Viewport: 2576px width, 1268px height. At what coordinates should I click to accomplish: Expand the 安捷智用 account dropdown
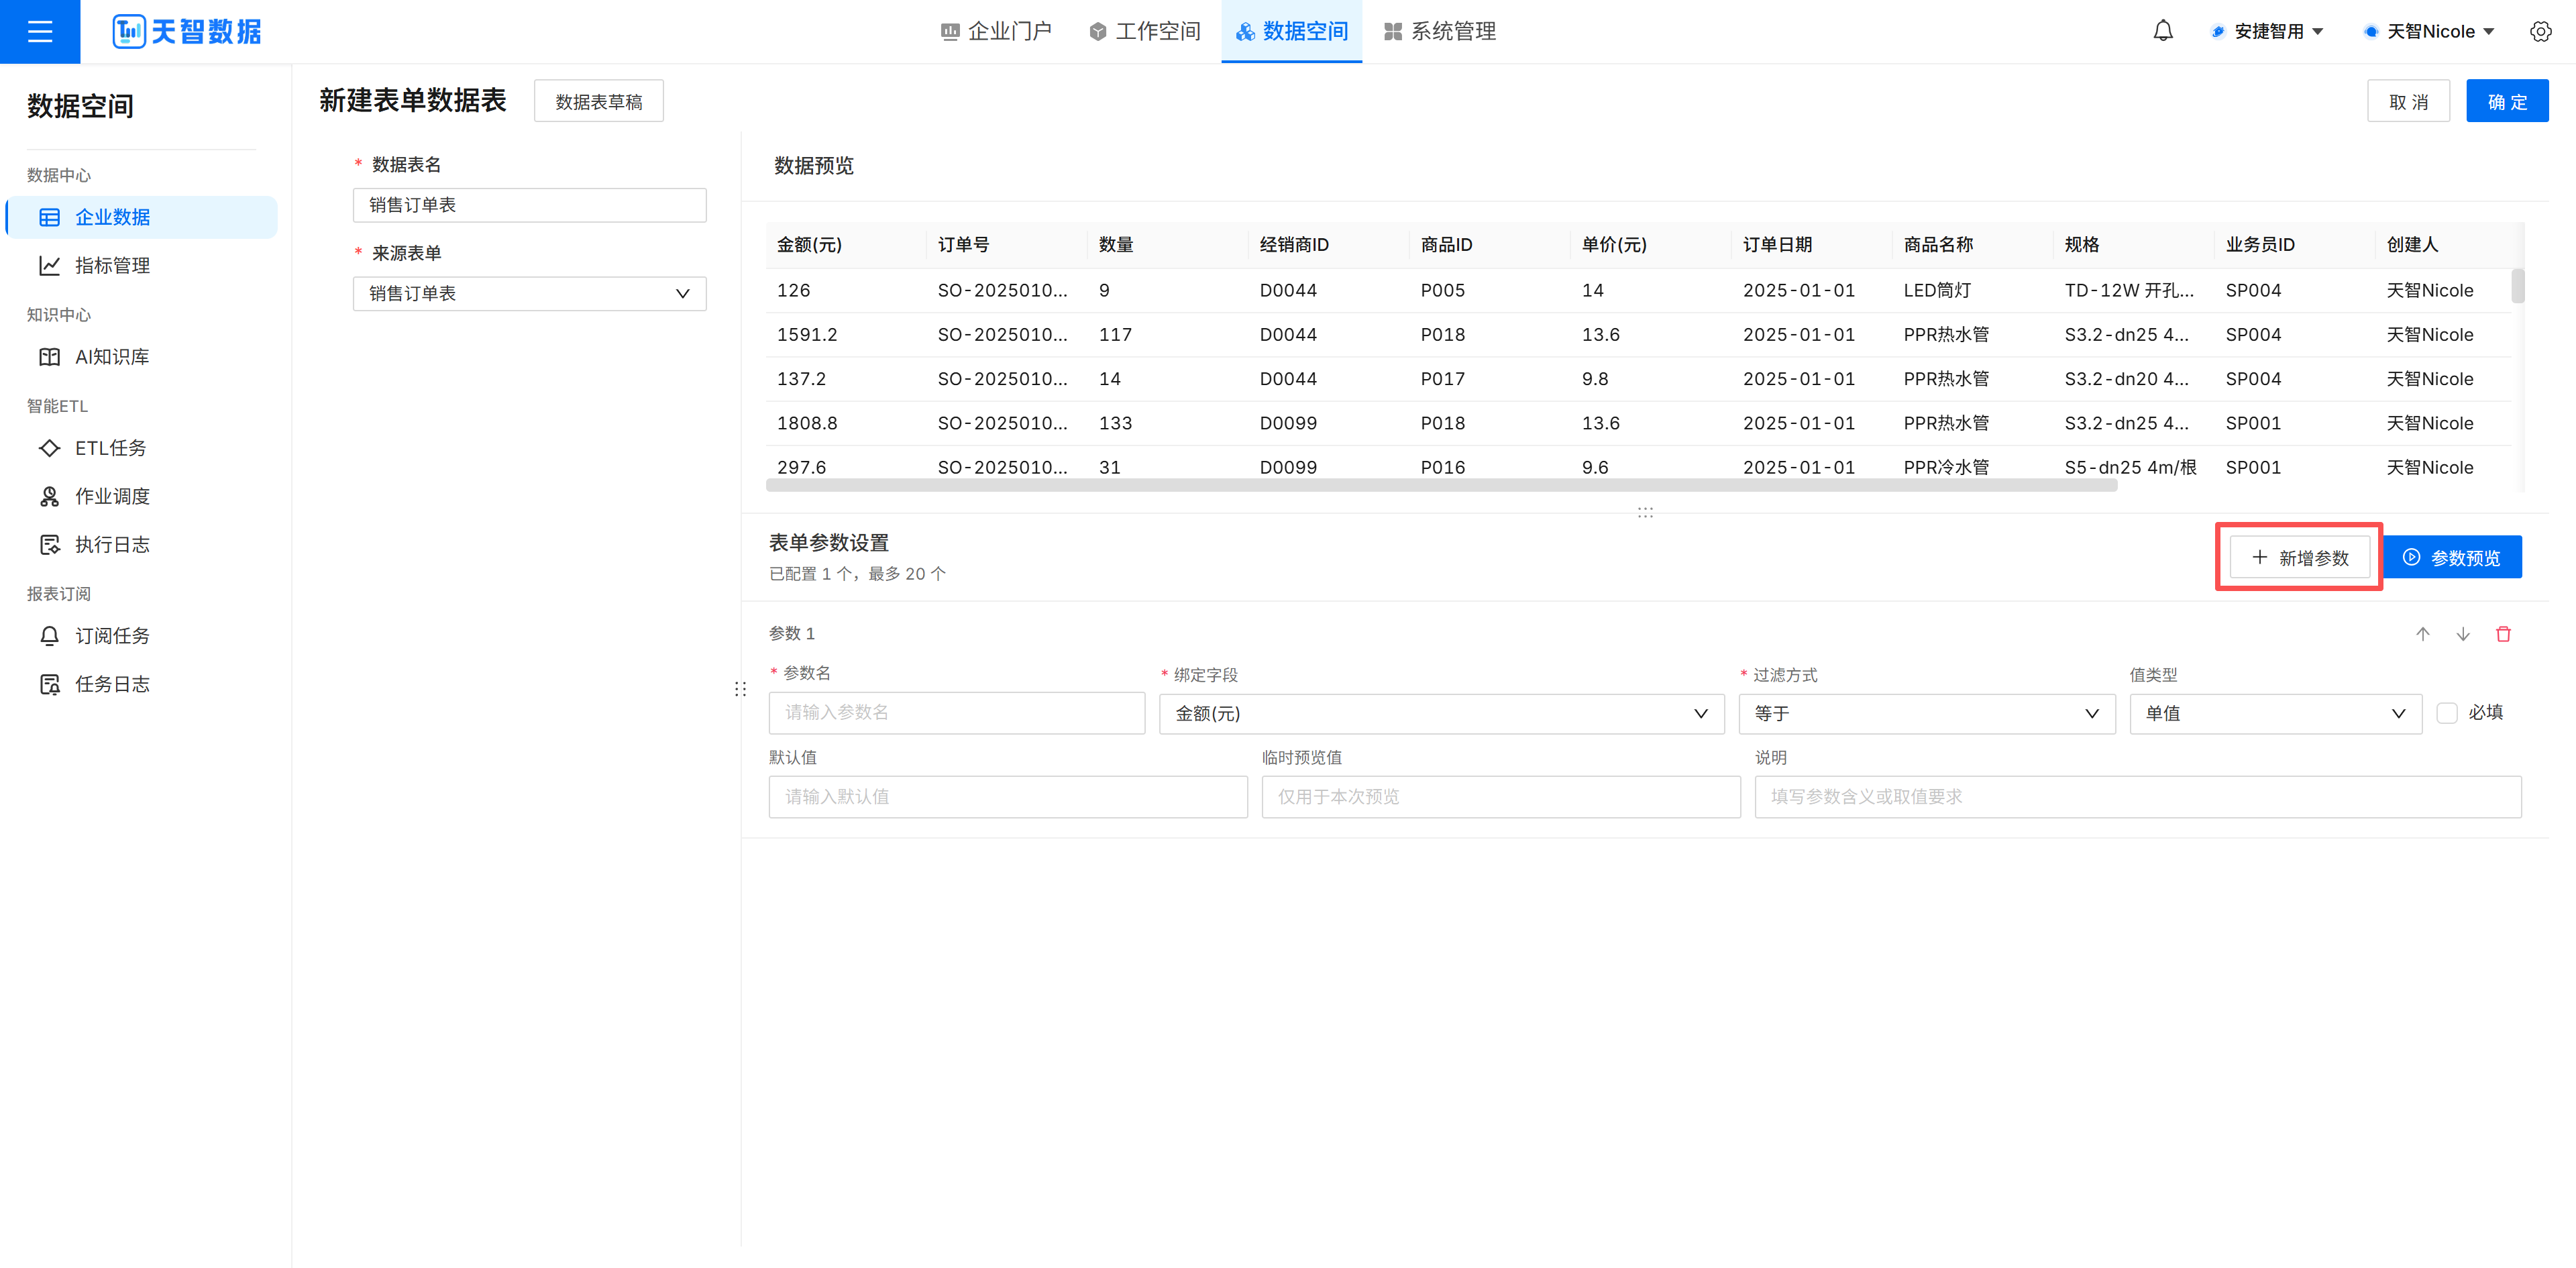(x=2267, y=31)
